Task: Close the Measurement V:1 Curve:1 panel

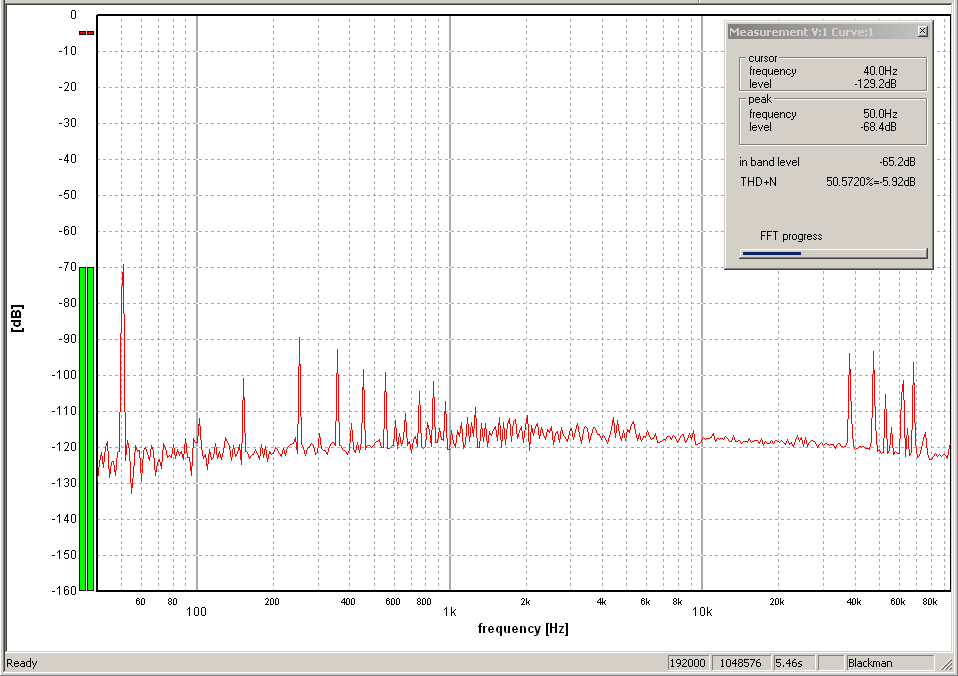Action: click(922, 32)
